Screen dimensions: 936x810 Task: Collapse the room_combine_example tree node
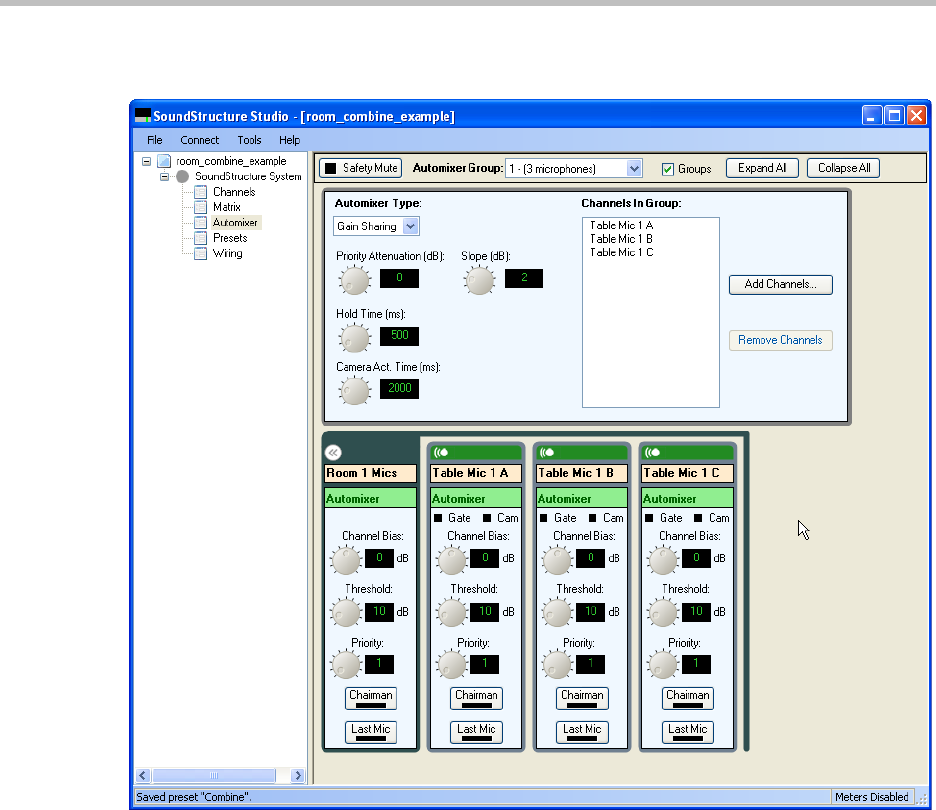pyautogui.click(x=146, y=161)
